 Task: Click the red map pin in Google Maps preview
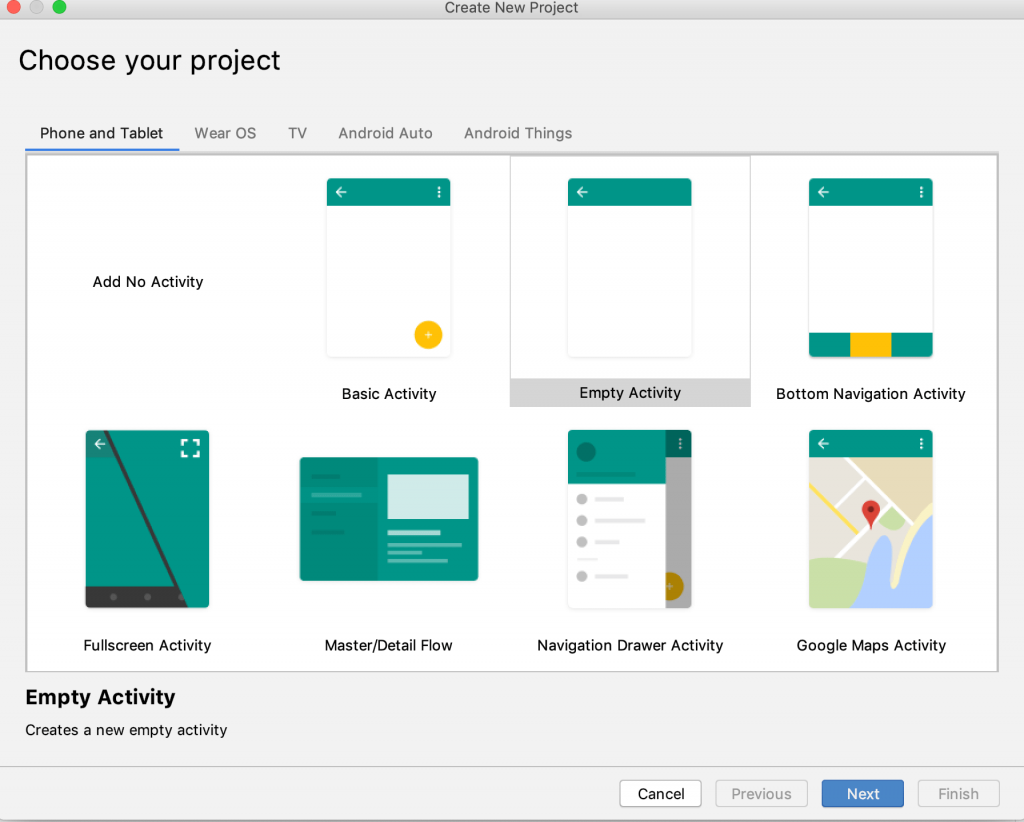[870, 513]
